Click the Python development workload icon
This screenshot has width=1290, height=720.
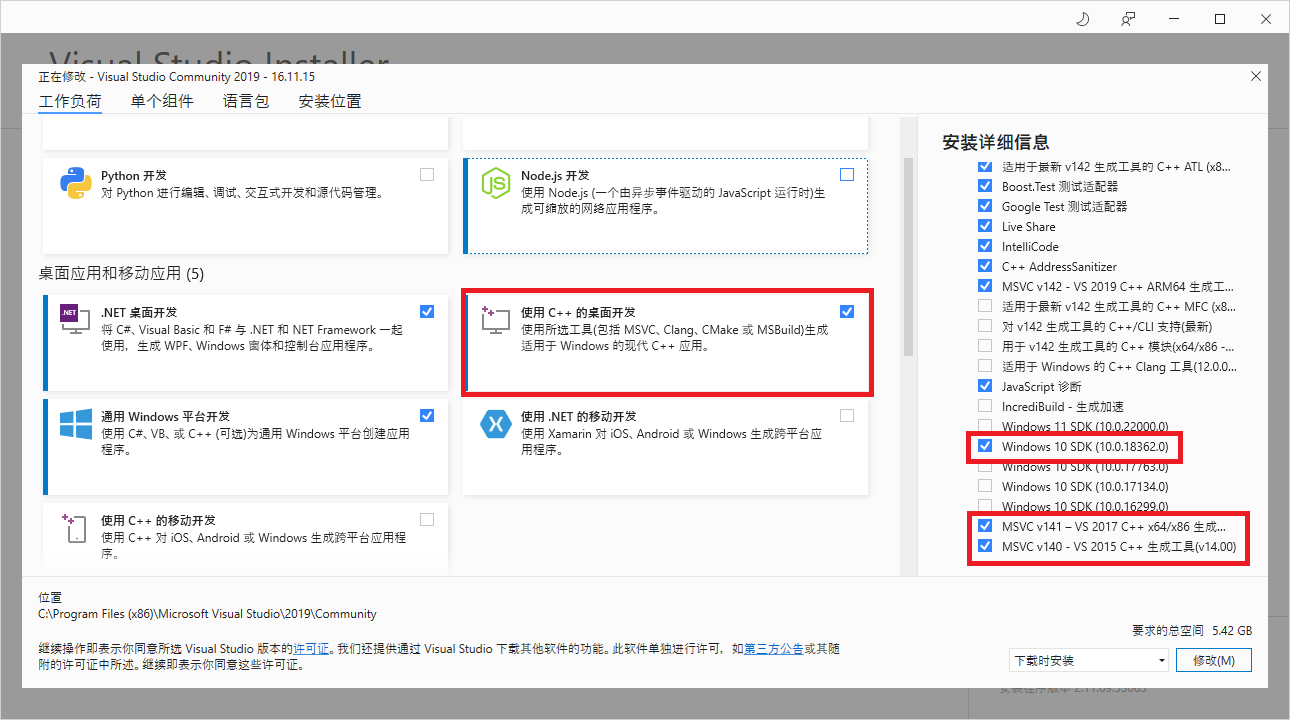(76, 184)
